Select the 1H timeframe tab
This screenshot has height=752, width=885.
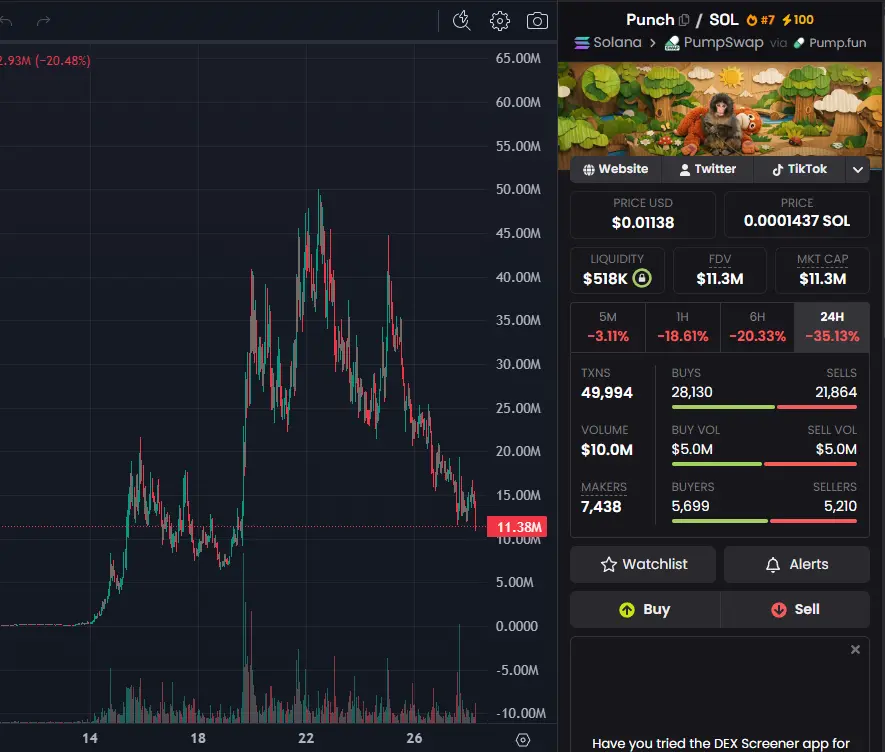pos(682,327)
